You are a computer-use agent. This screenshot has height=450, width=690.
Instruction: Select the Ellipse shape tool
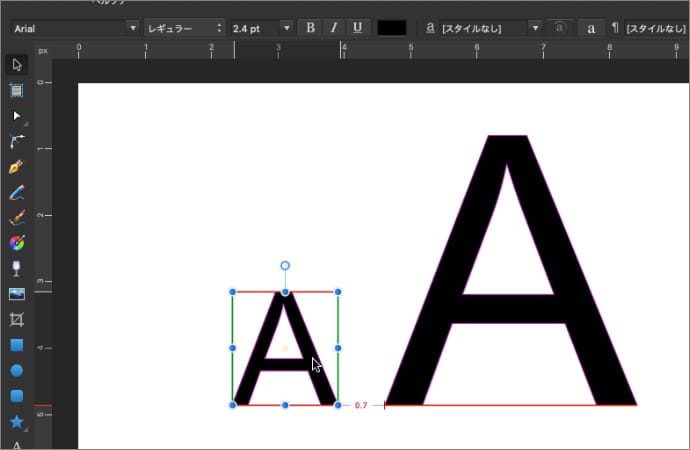tap(16, 371)
